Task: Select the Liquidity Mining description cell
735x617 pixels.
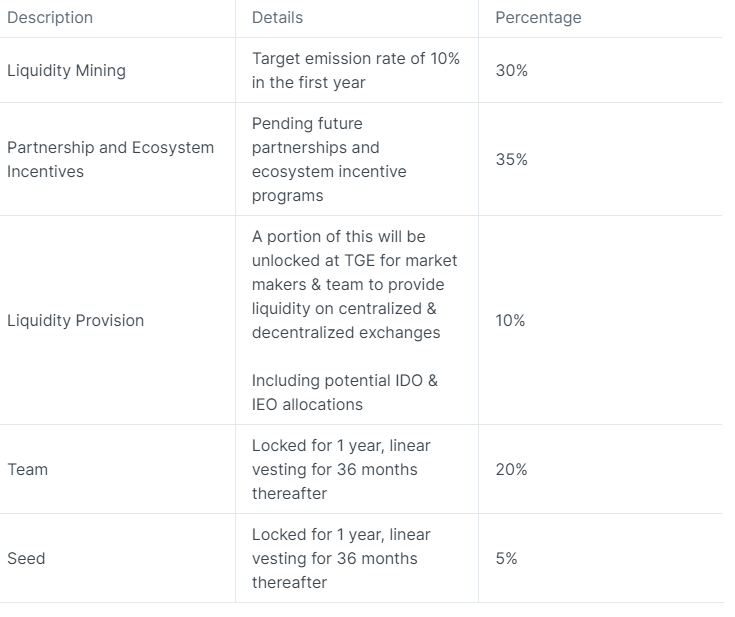Action: (x=66, y=71)
